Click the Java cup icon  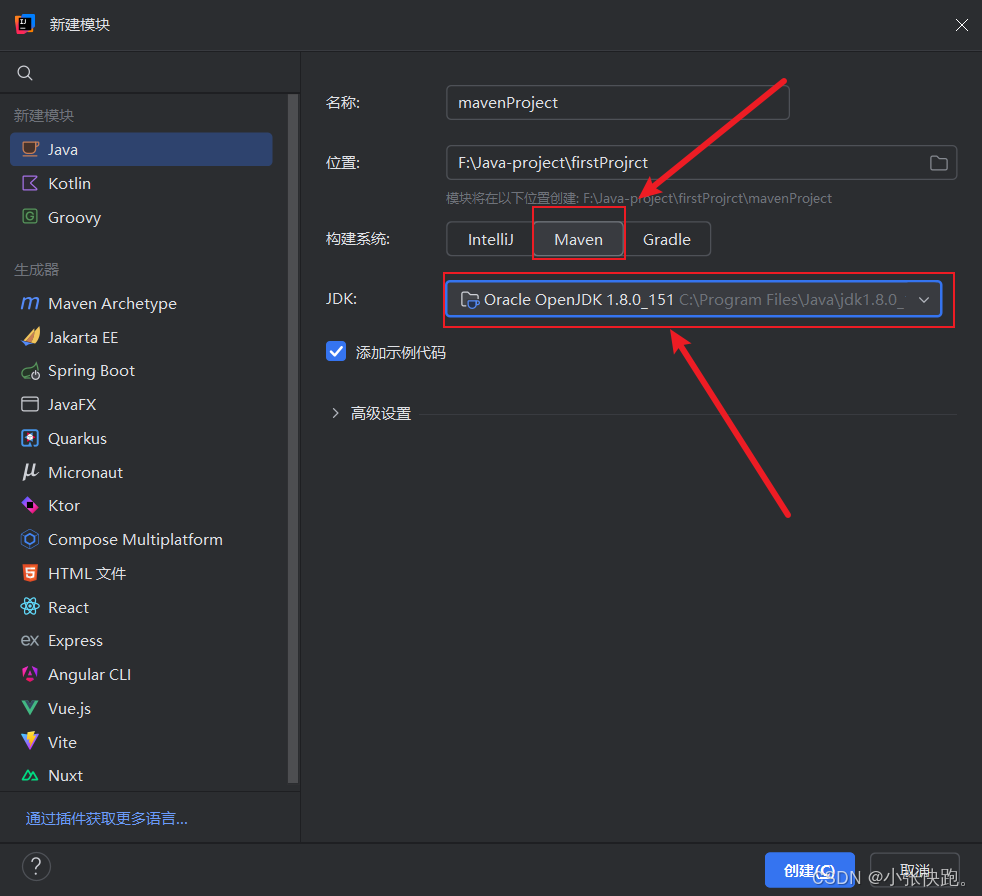30,149
